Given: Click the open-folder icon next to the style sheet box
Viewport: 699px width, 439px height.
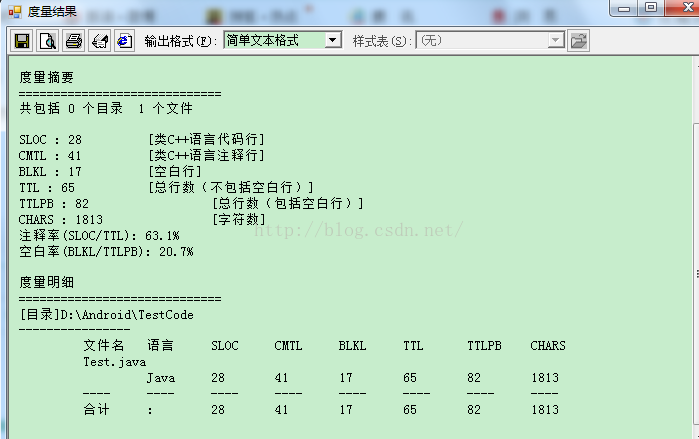Looking at the screenshot, I should 579,41.
